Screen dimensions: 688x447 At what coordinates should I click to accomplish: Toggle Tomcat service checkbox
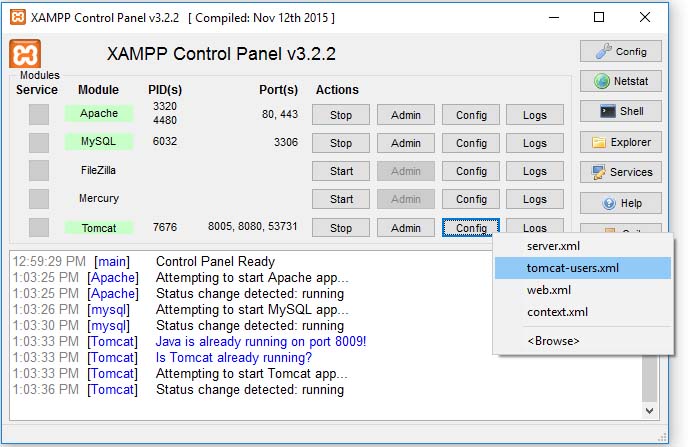click(39, 228)
